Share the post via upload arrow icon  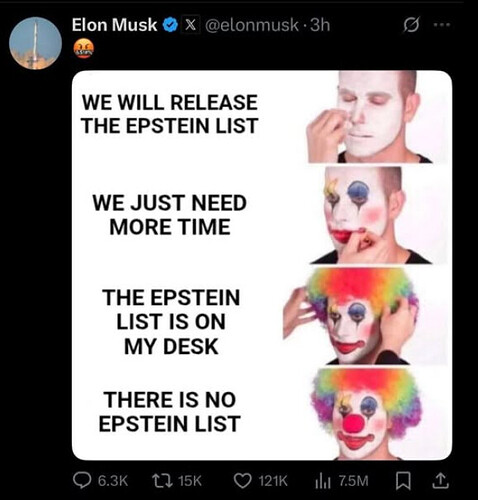tap(440, 481)
